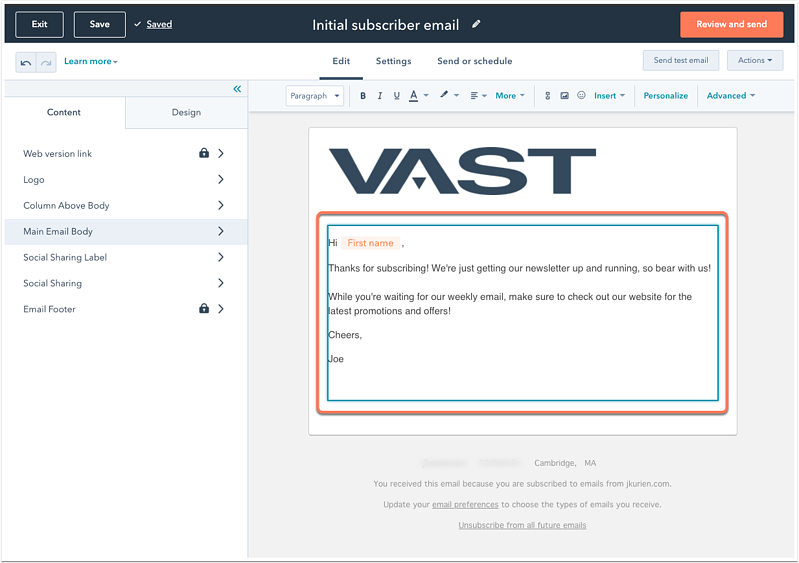Open the Insert dropdown
The height and width of the screenshot is (563, 799).
(x=609, y=96)
